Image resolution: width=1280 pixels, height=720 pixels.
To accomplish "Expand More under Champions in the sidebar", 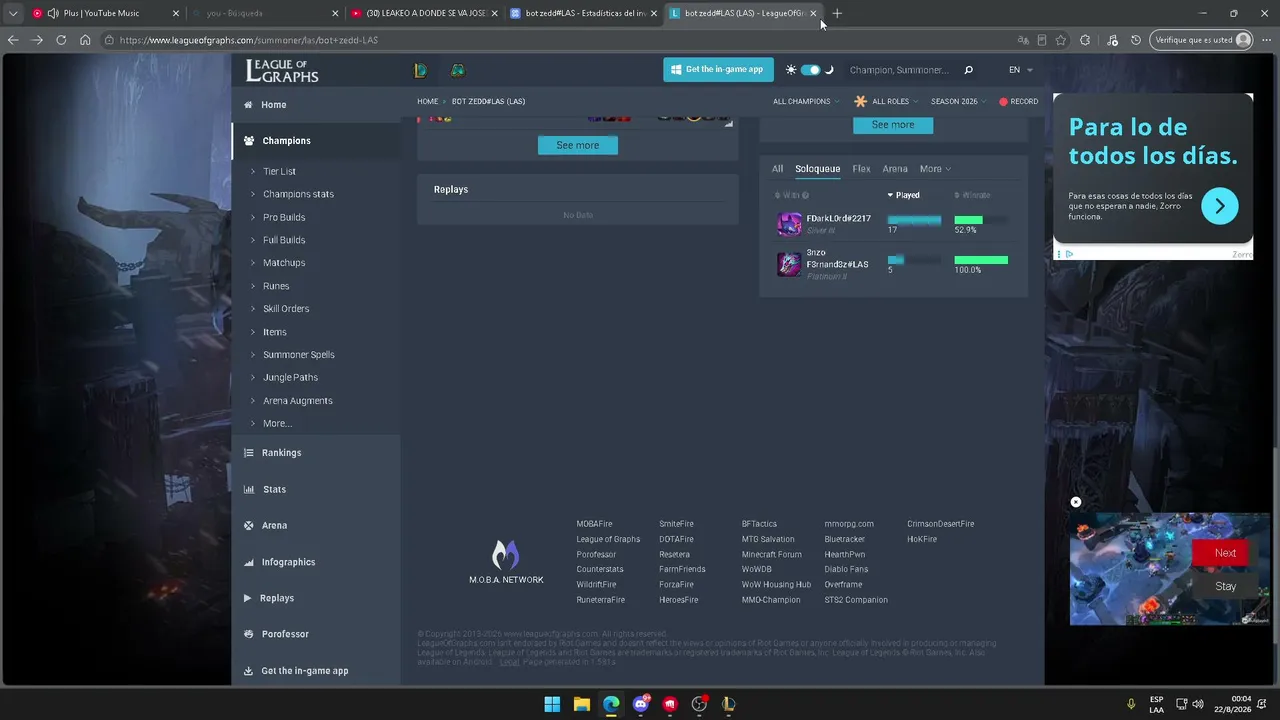I will (x=277, y=424).
